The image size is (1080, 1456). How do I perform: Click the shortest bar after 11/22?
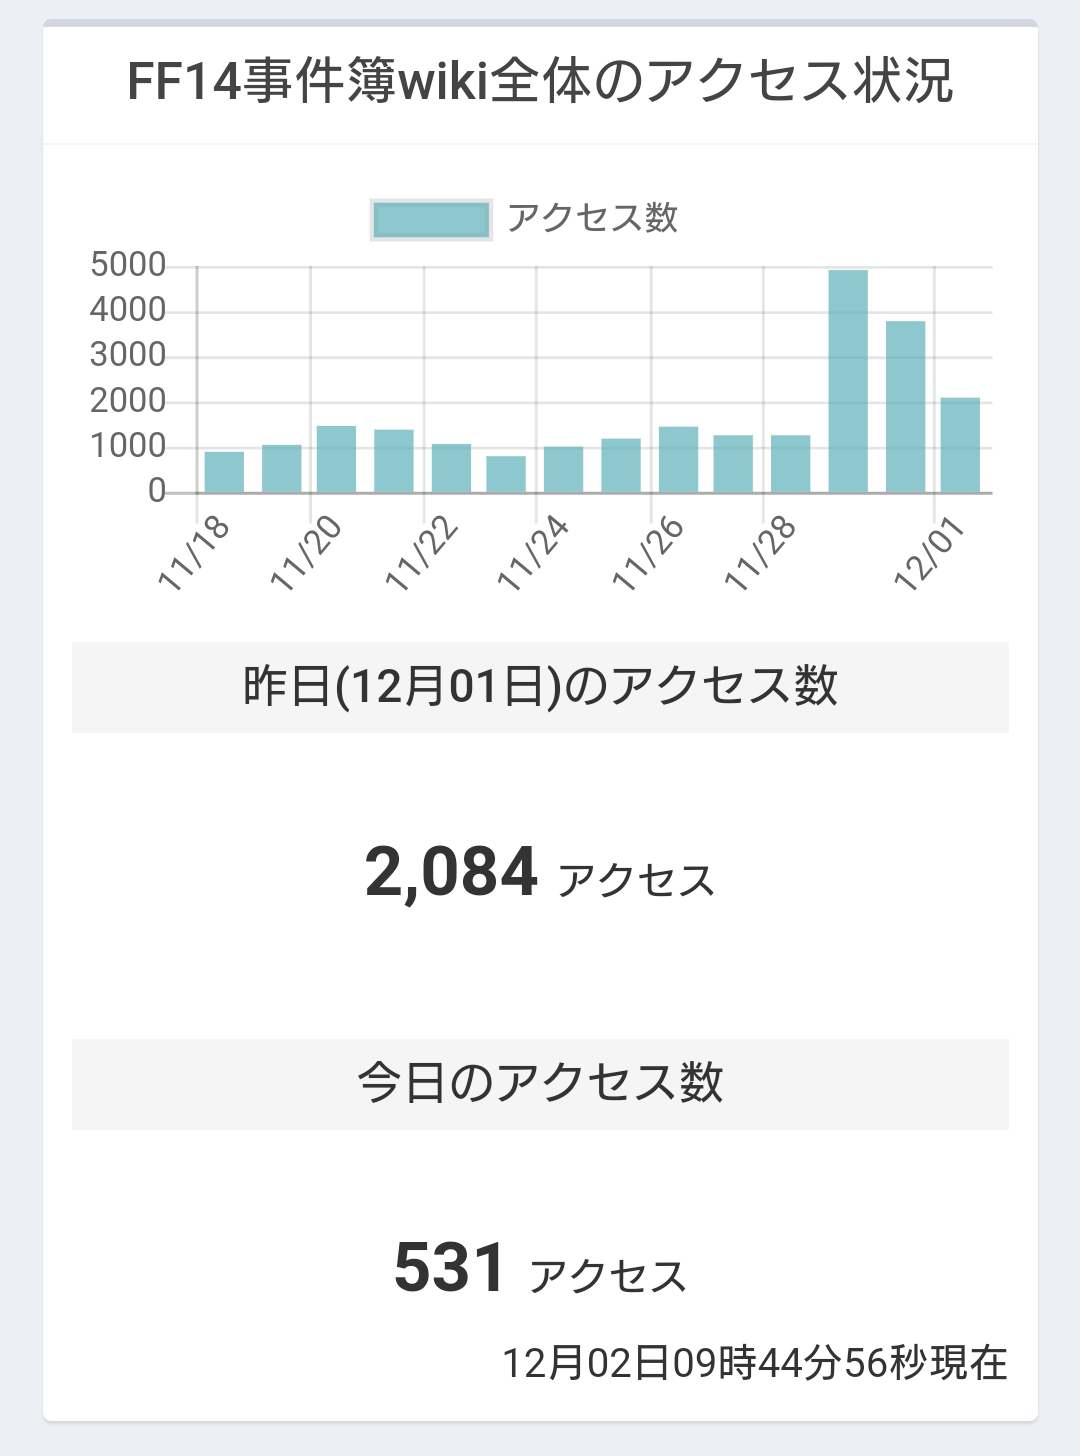[506, 474]
